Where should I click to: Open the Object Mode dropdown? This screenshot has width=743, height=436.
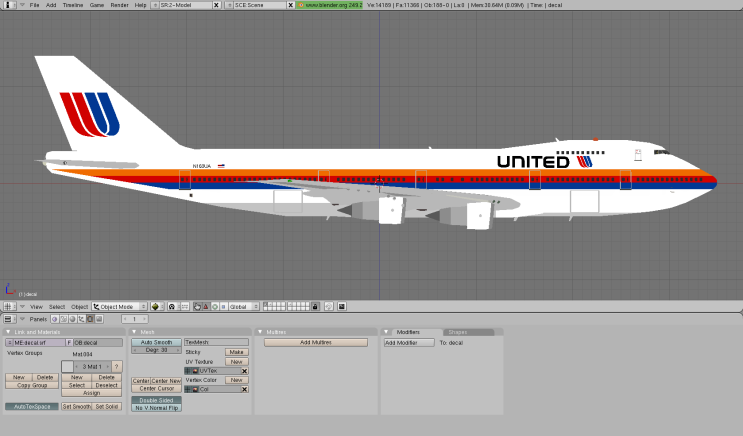[119, 307]
